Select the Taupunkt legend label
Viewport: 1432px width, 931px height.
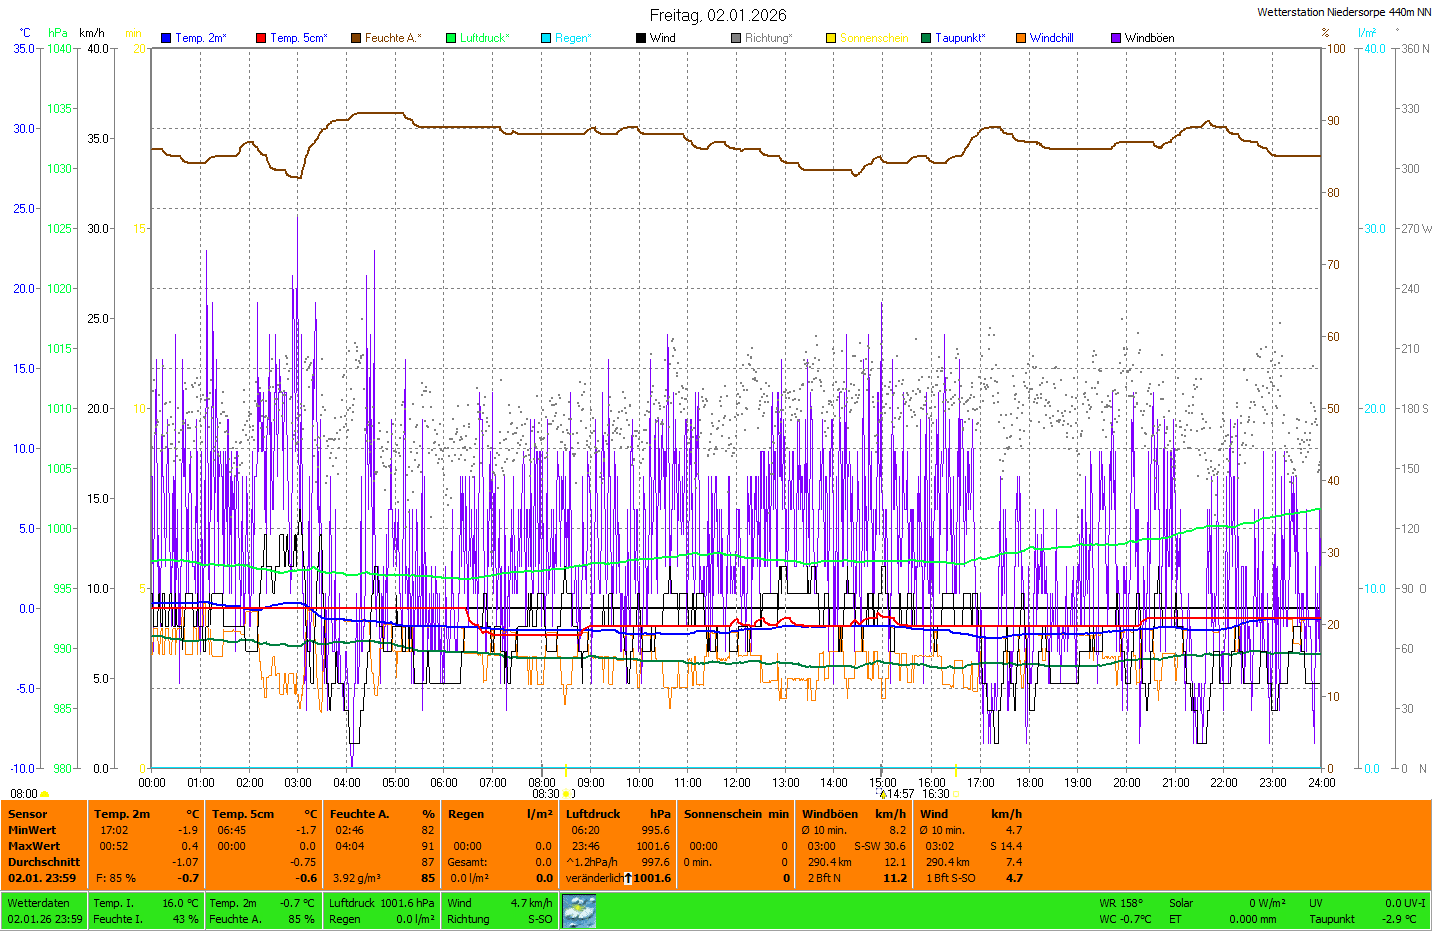click(x=960, y=38)
